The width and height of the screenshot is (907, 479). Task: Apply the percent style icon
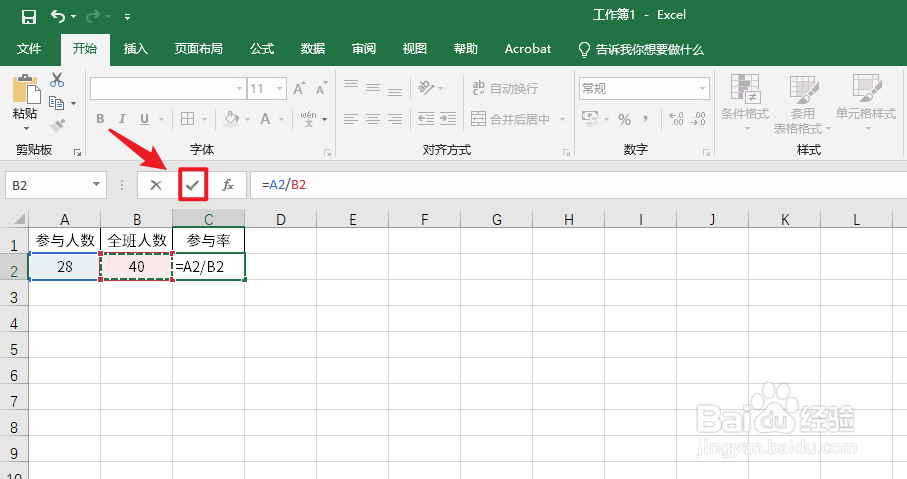[624, 119]
